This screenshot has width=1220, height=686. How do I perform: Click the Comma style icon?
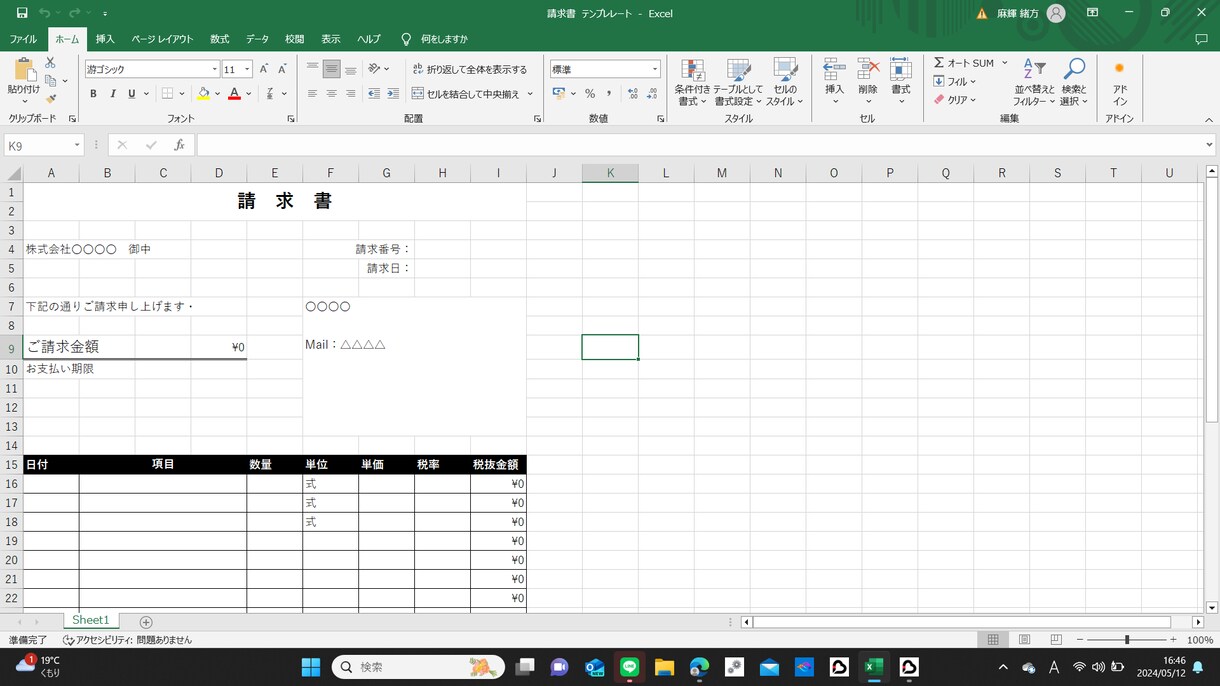(x=609, y=93)
